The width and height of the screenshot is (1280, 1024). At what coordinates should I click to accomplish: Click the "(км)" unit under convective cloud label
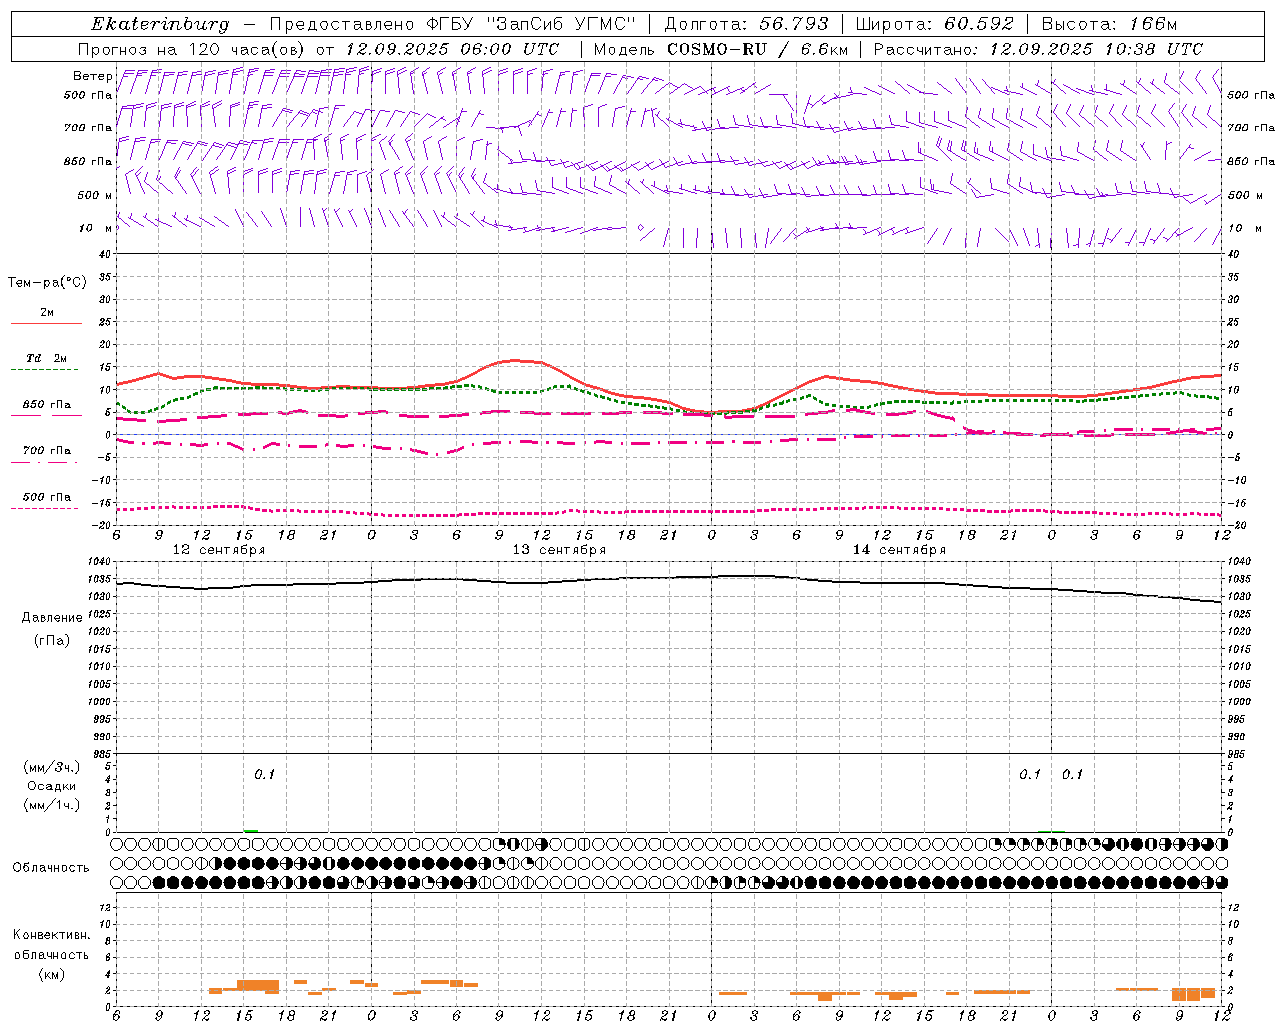(x=51, y=974)
